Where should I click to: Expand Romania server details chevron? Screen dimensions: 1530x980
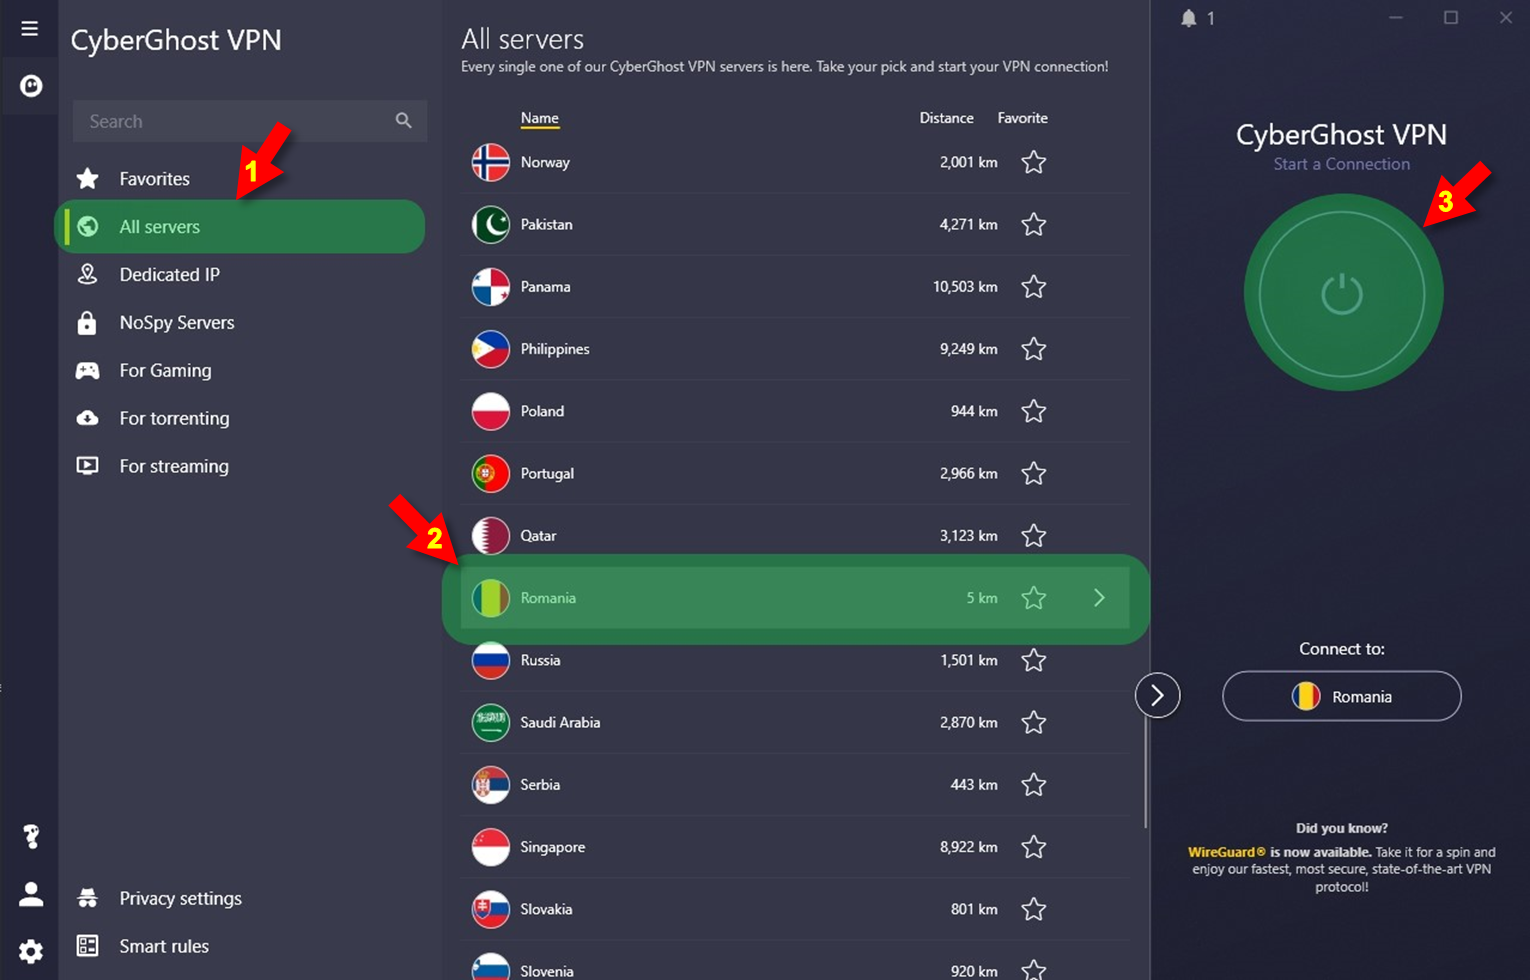(1099, 598)
